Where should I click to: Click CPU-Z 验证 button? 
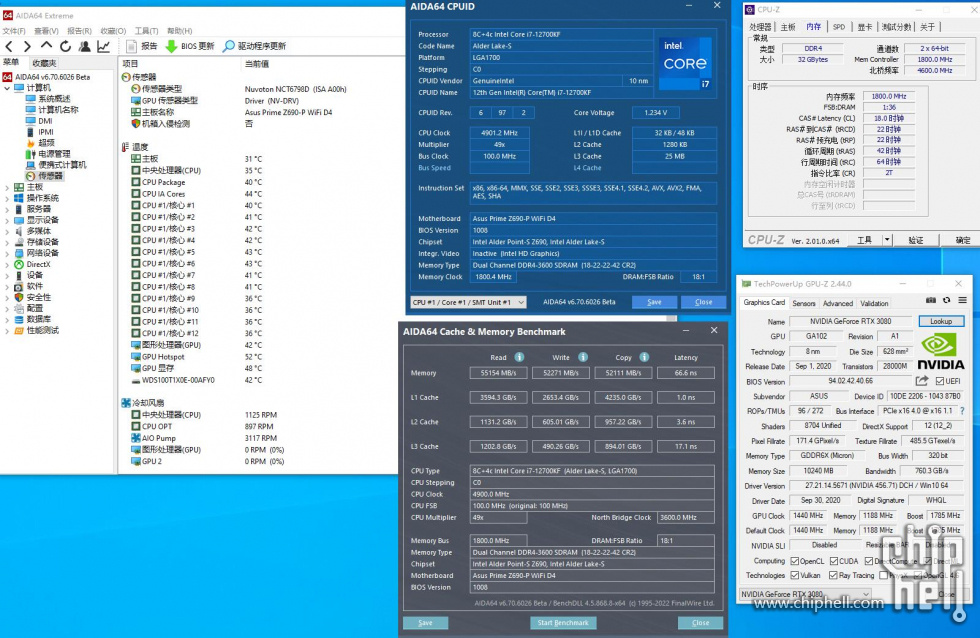(x=916, y=240)
